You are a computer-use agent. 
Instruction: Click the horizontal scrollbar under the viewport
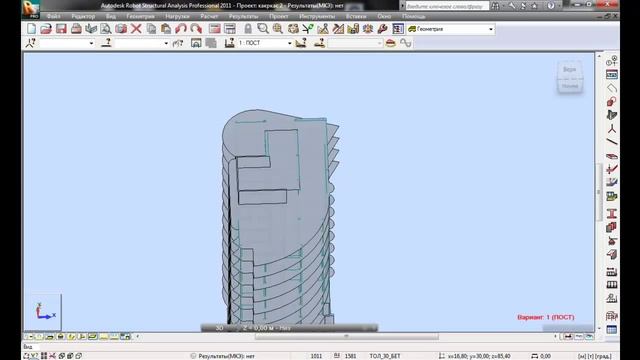[x=347, y=337]
